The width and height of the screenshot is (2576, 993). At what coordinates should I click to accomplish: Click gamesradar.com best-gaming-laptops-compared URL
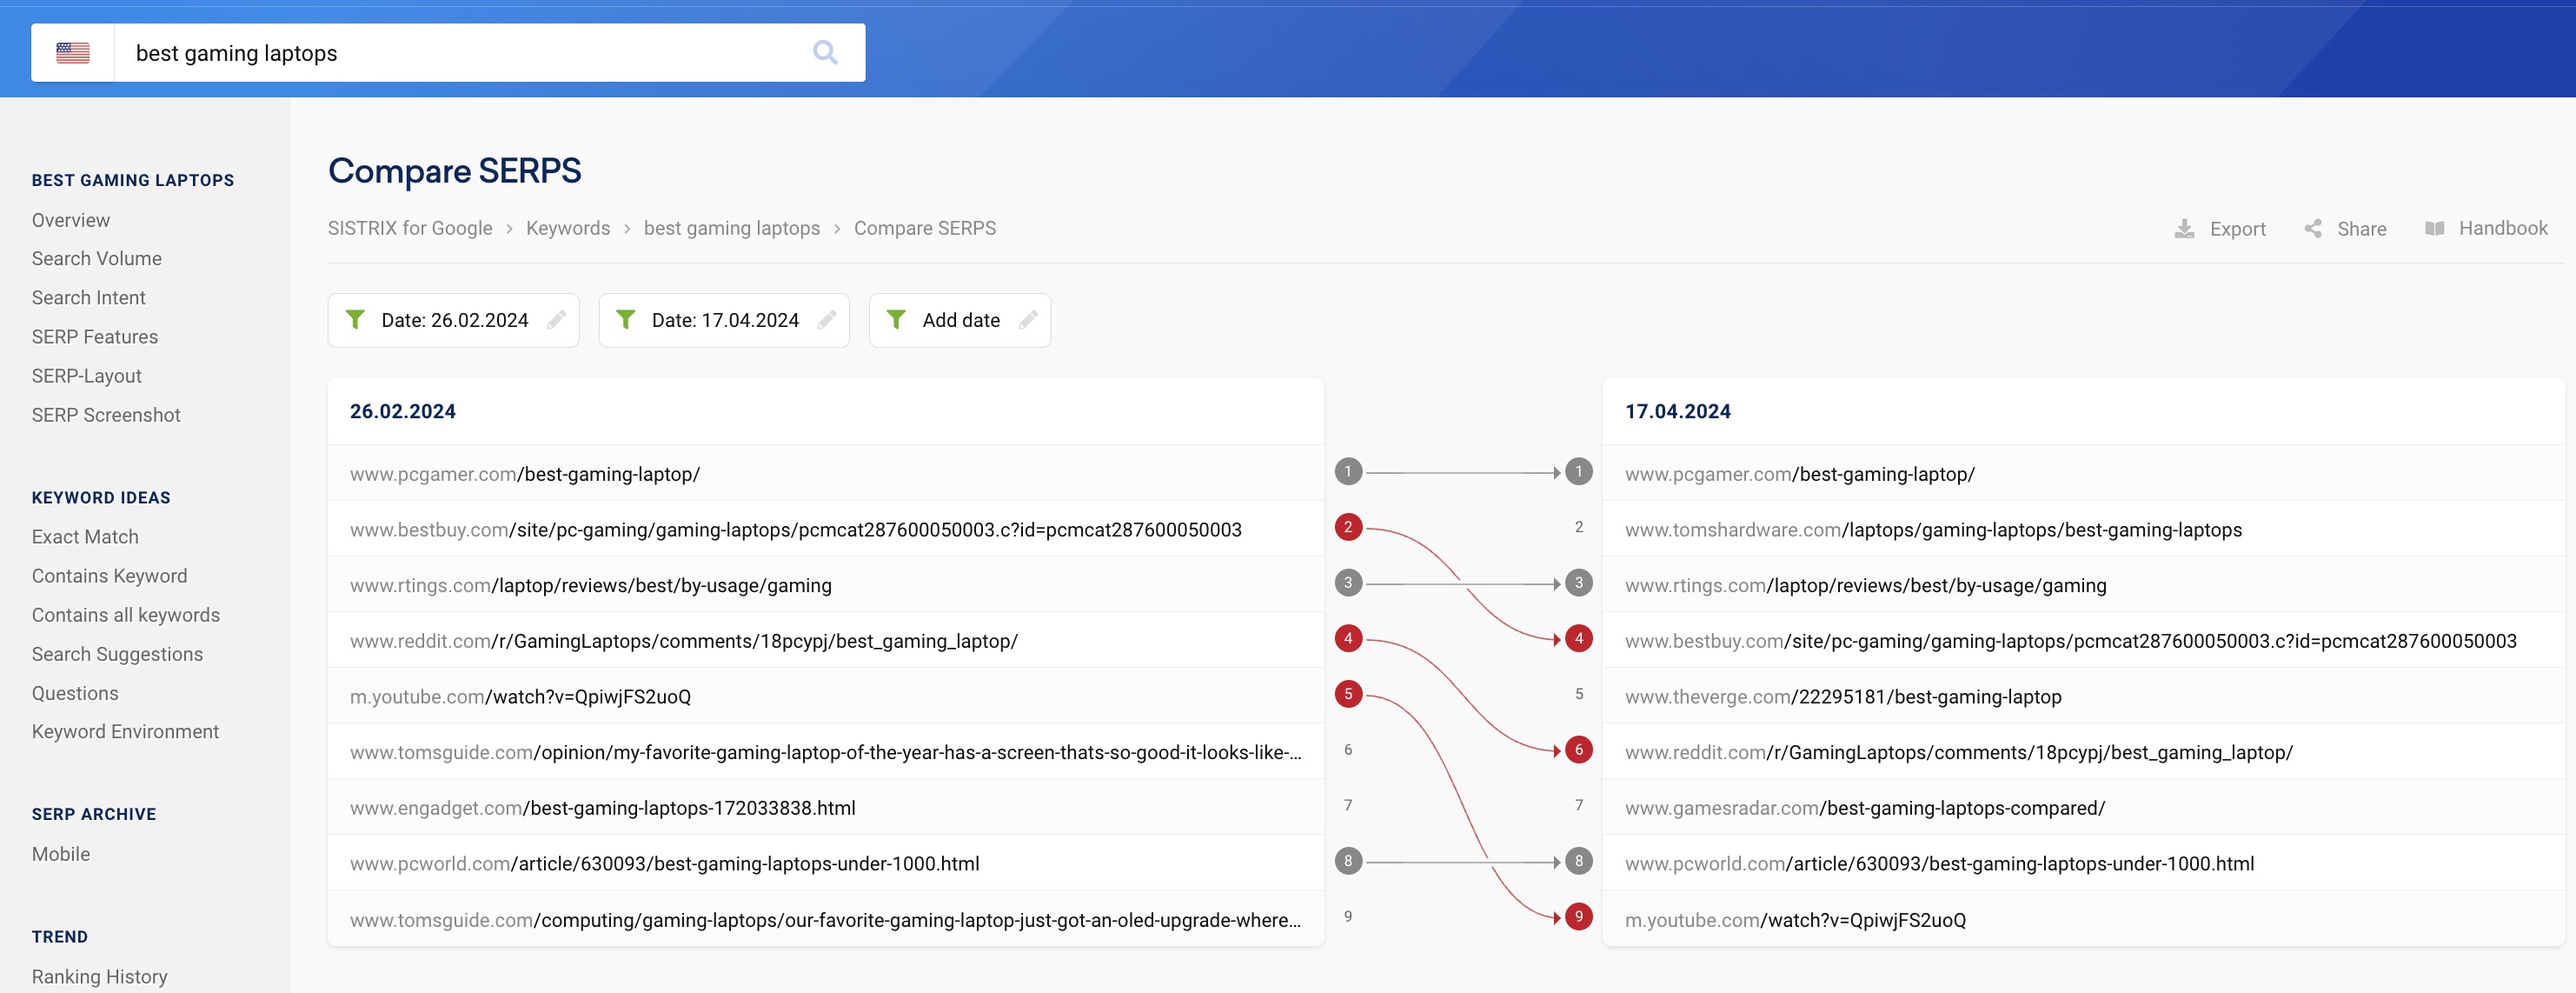1865,808
